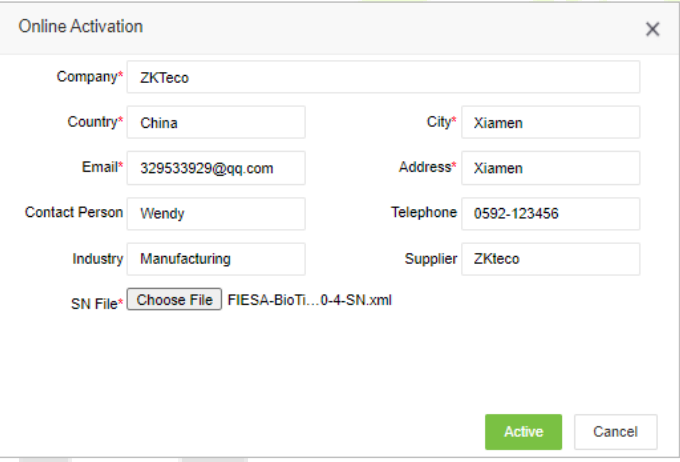Click the Company input field containing ZKTeco

pos(383,77)
